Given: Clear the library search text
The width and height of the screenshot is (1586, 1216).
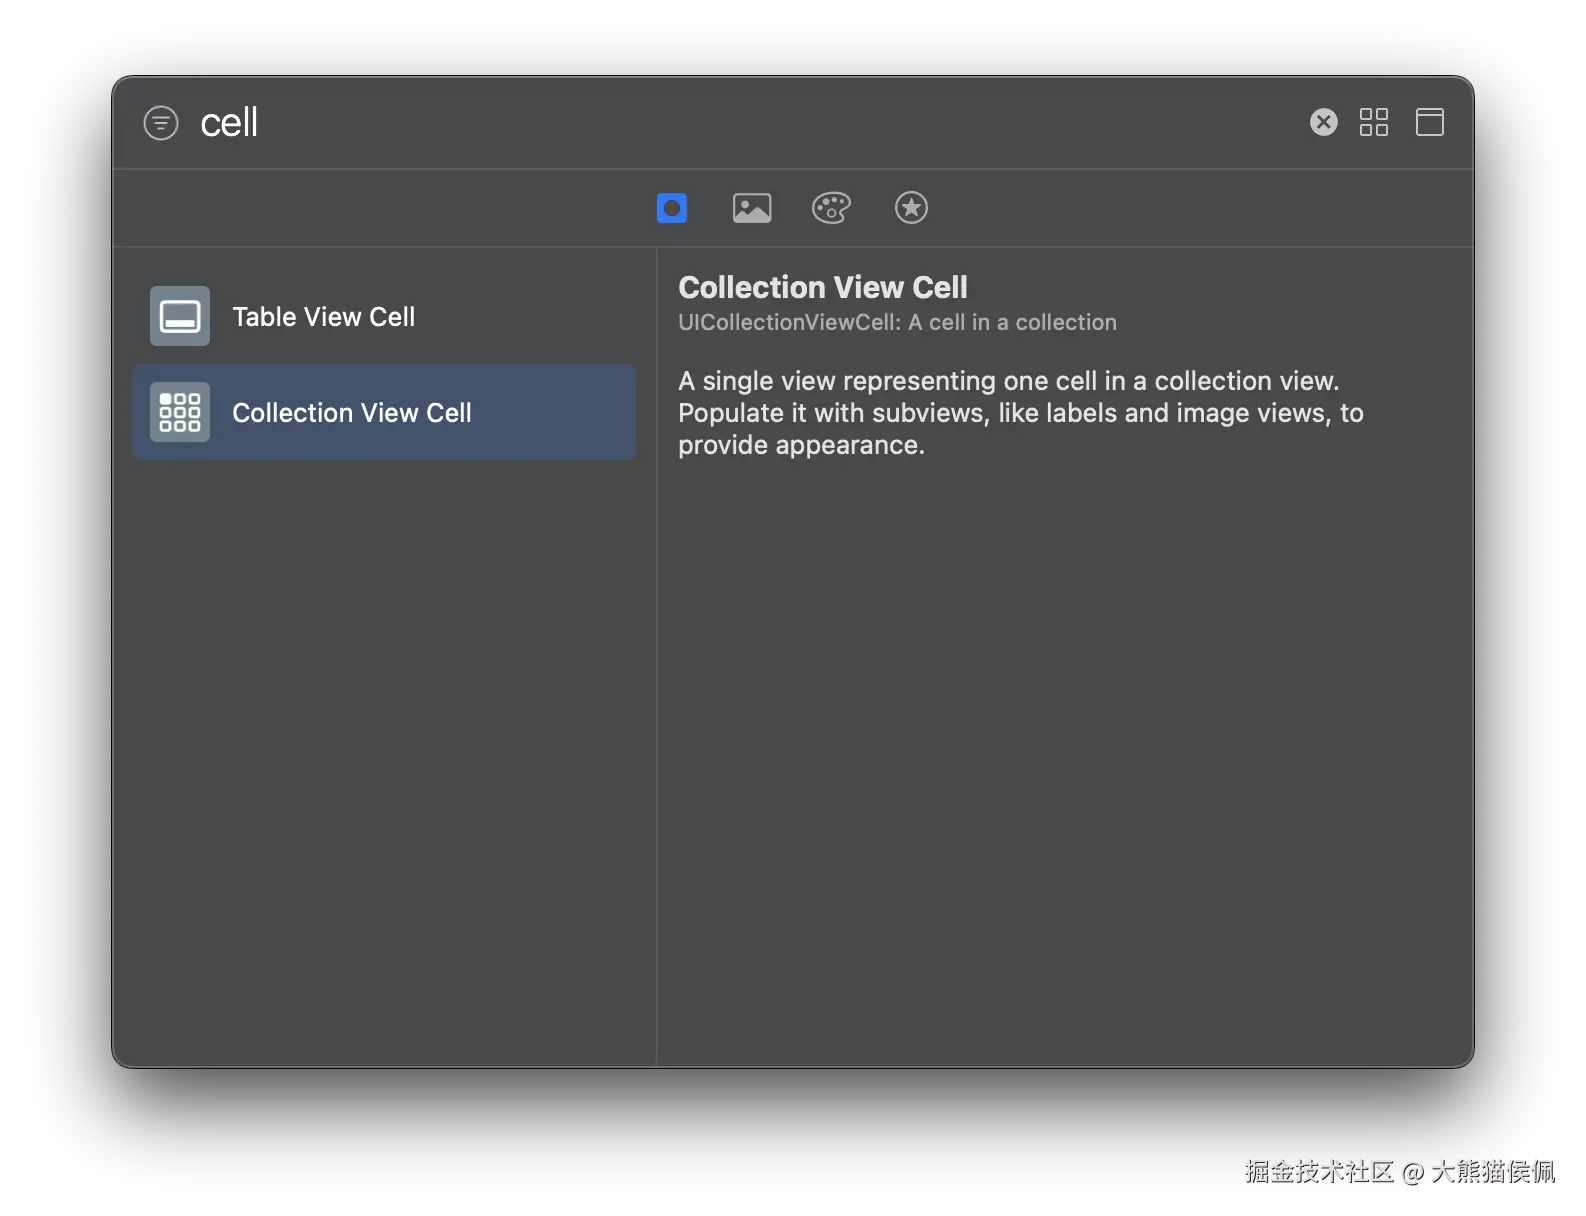Looking at the screenshot, I should tap(1323, 122).
